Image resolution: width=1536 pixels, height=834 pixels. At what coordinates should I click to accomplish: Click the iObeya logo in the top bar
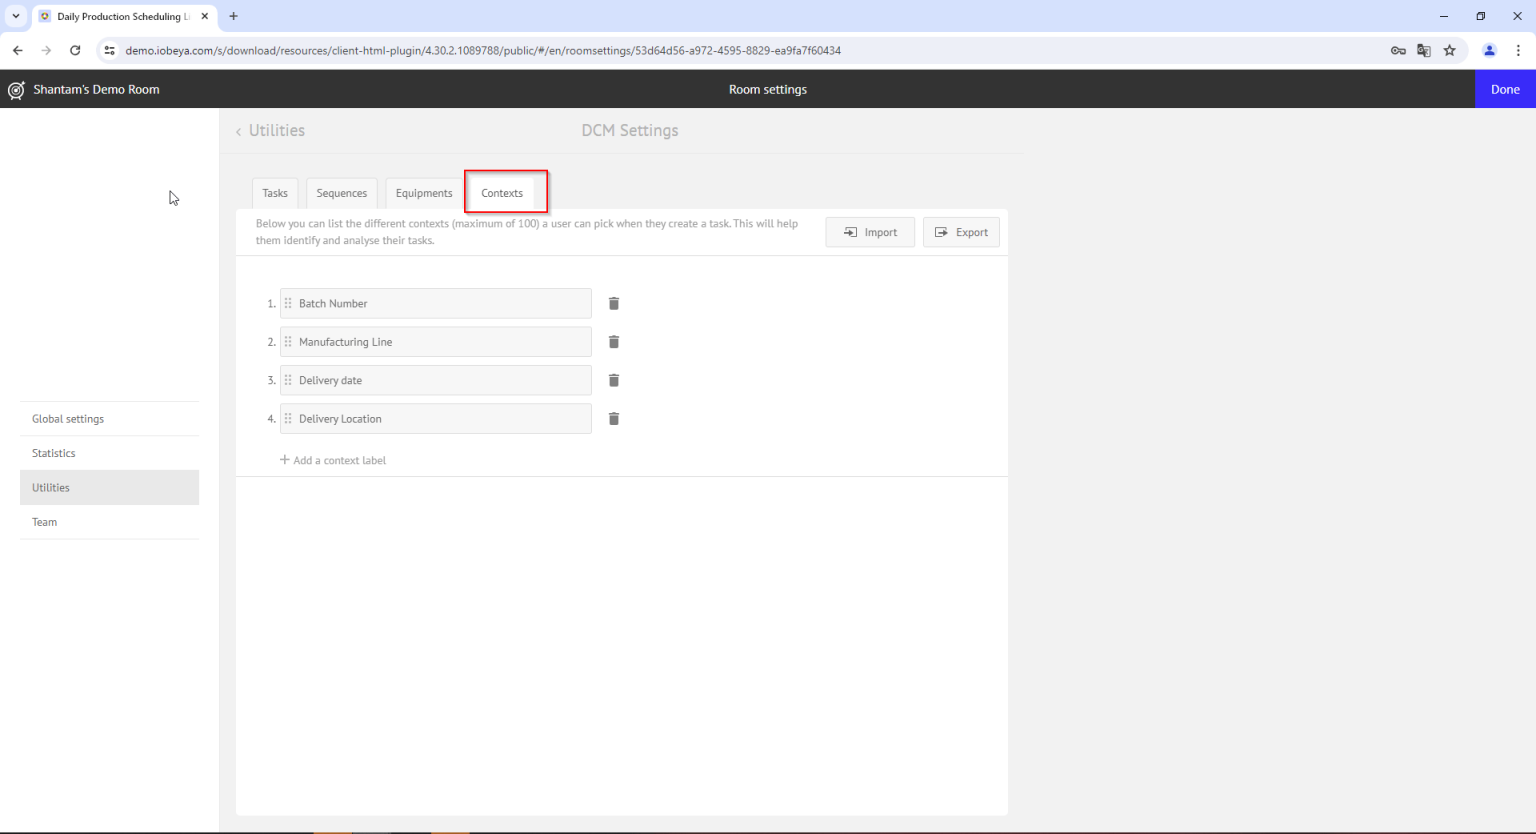click(16, 89)
